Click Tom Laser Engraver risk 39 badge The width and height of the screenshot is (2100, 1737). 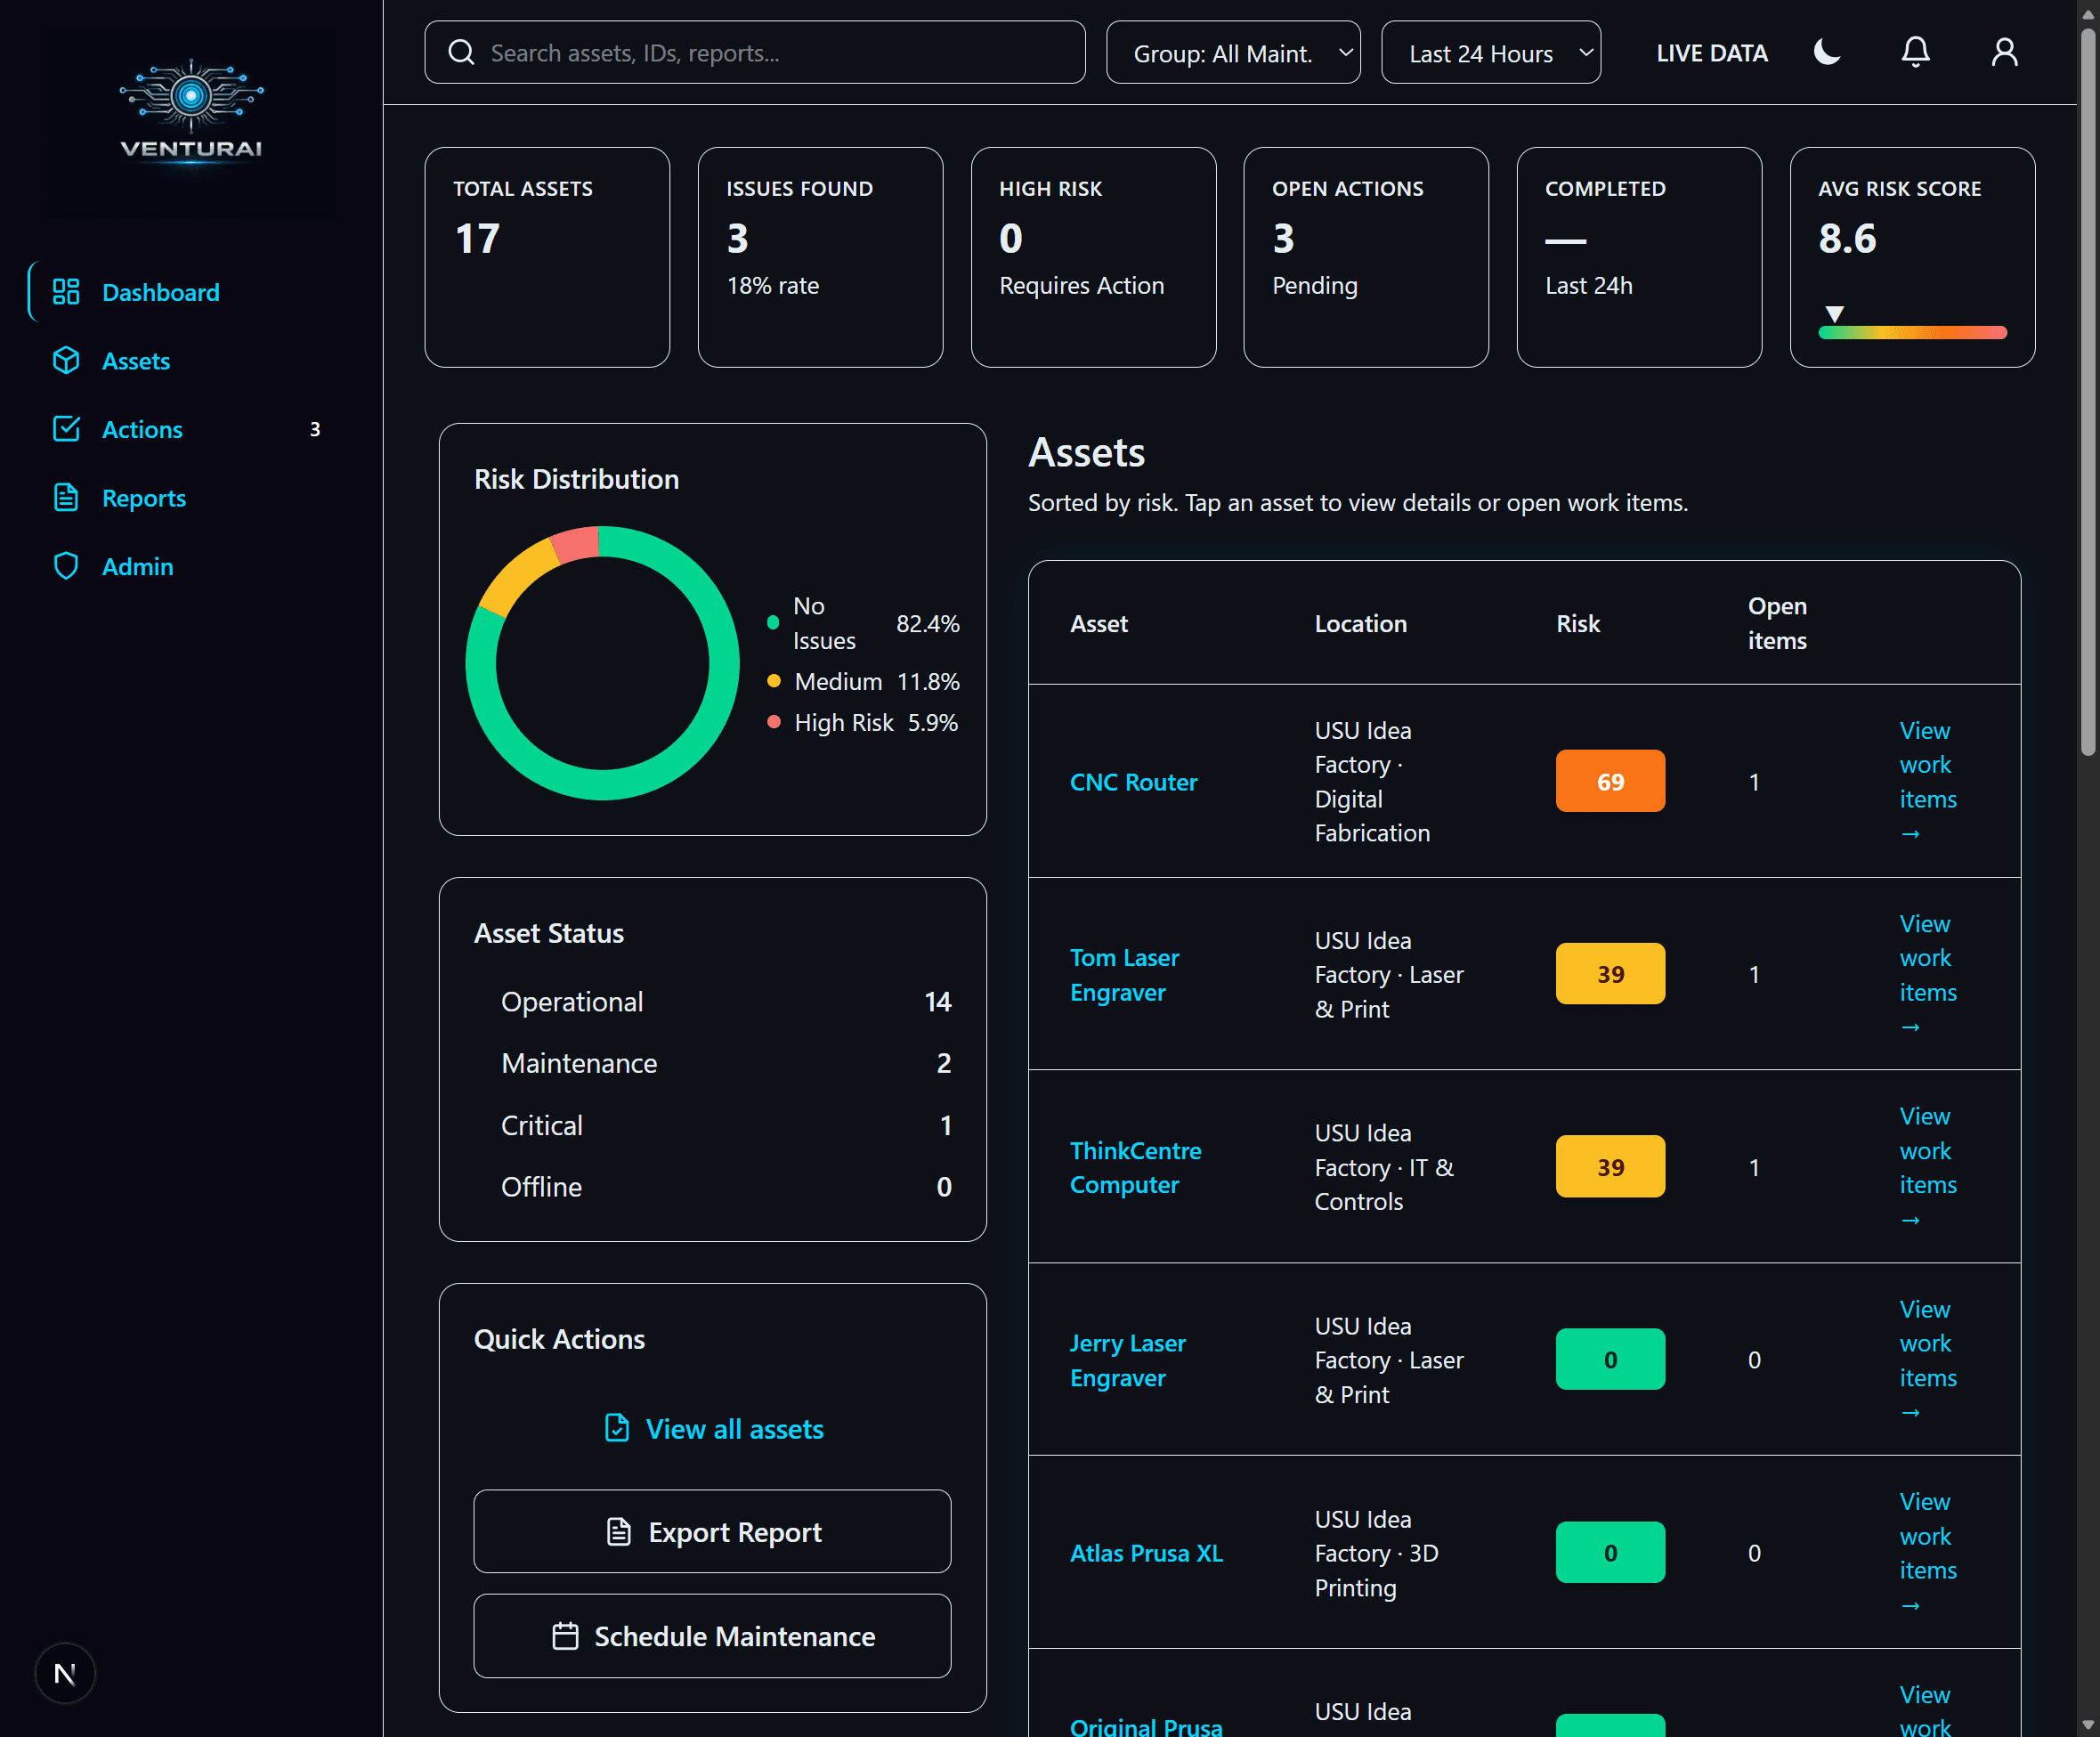[x=1610, y=973]
